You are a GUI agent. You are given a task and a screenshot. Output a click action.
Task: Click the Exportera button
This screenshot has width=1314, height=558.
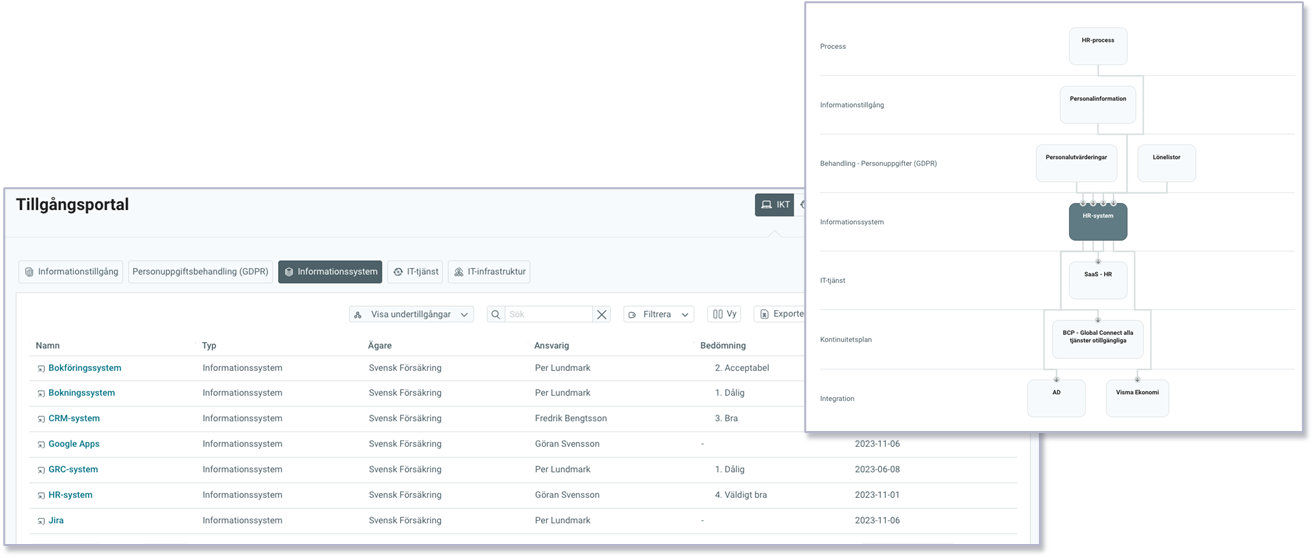pos(780,314)
